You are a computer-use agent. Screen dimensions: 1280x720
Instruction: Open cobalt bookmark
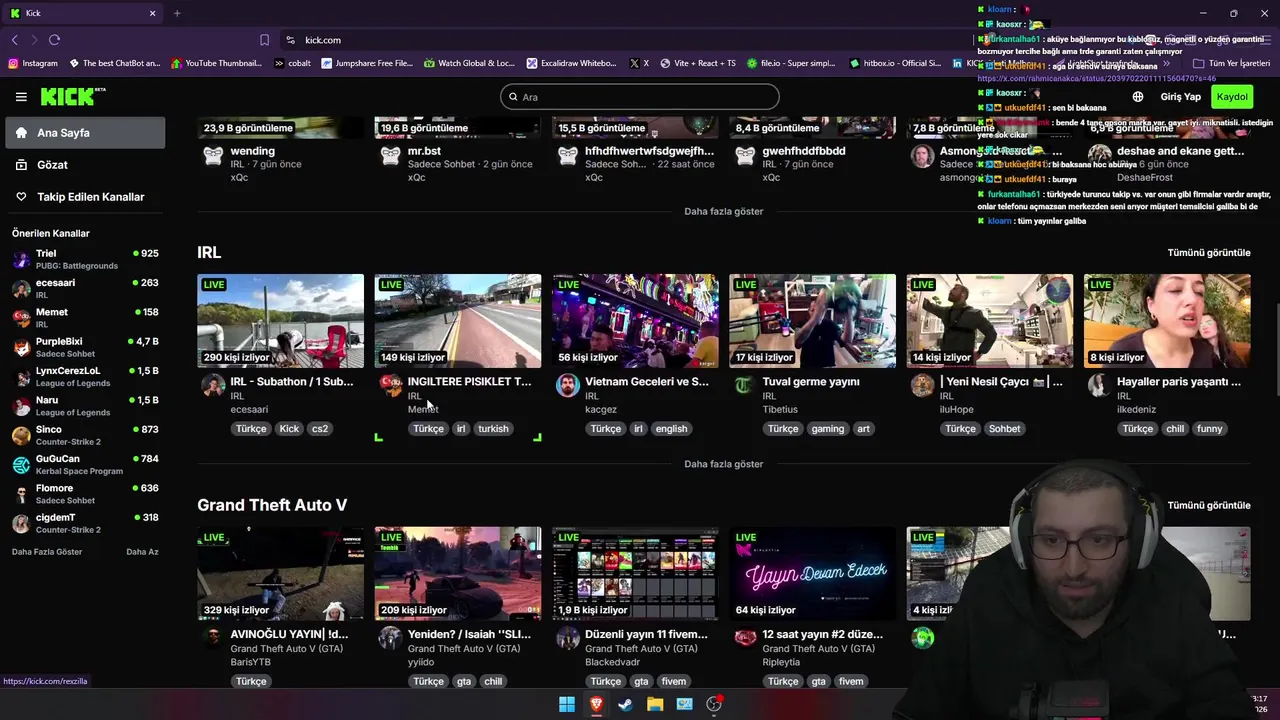[292, 63]
